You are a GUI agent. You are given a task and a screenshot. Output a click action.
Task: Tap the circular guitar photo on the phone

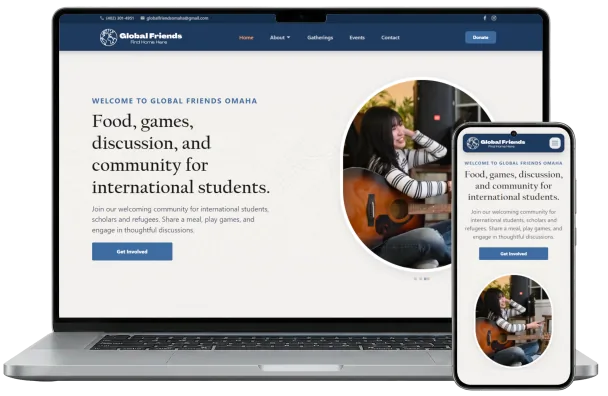point(513,321)
